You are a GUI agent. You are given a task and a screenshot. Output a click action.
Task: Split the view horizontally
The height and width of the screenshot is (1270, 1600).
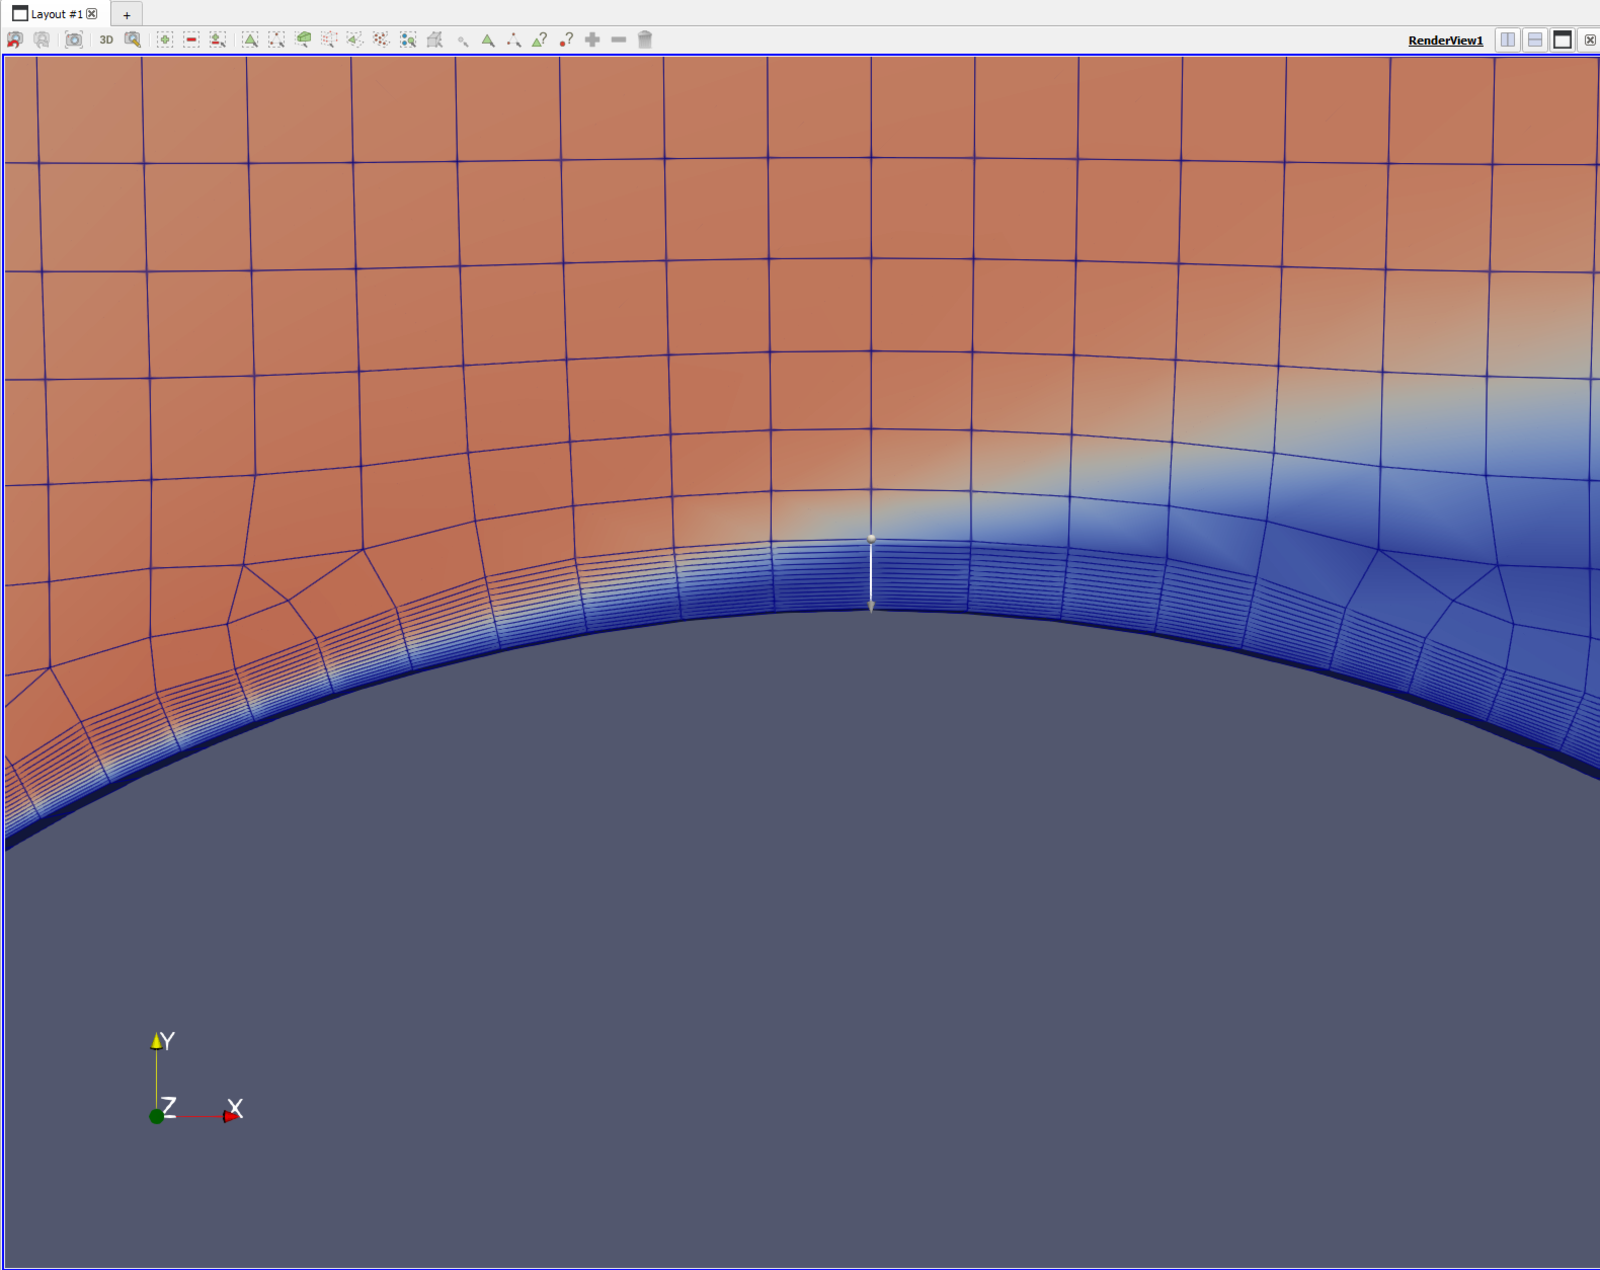click(1508, 40)
